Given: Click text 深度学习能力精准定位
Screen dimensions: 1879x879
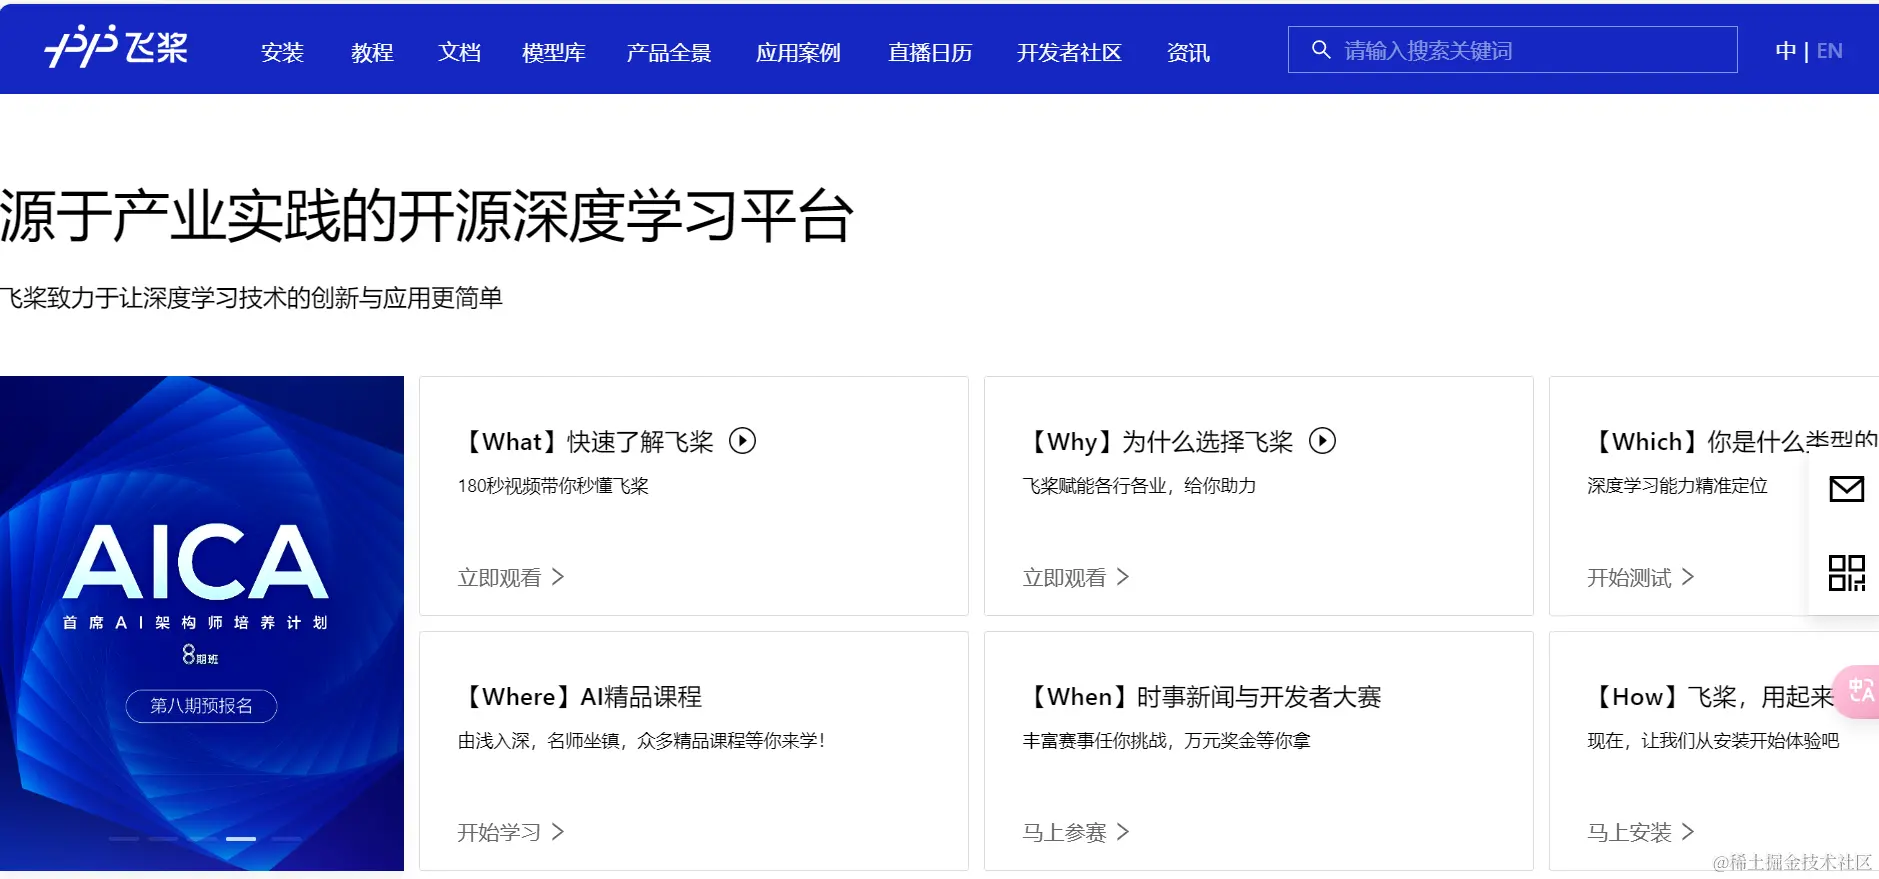Looking at the screenshot, I should point(1677,486).
